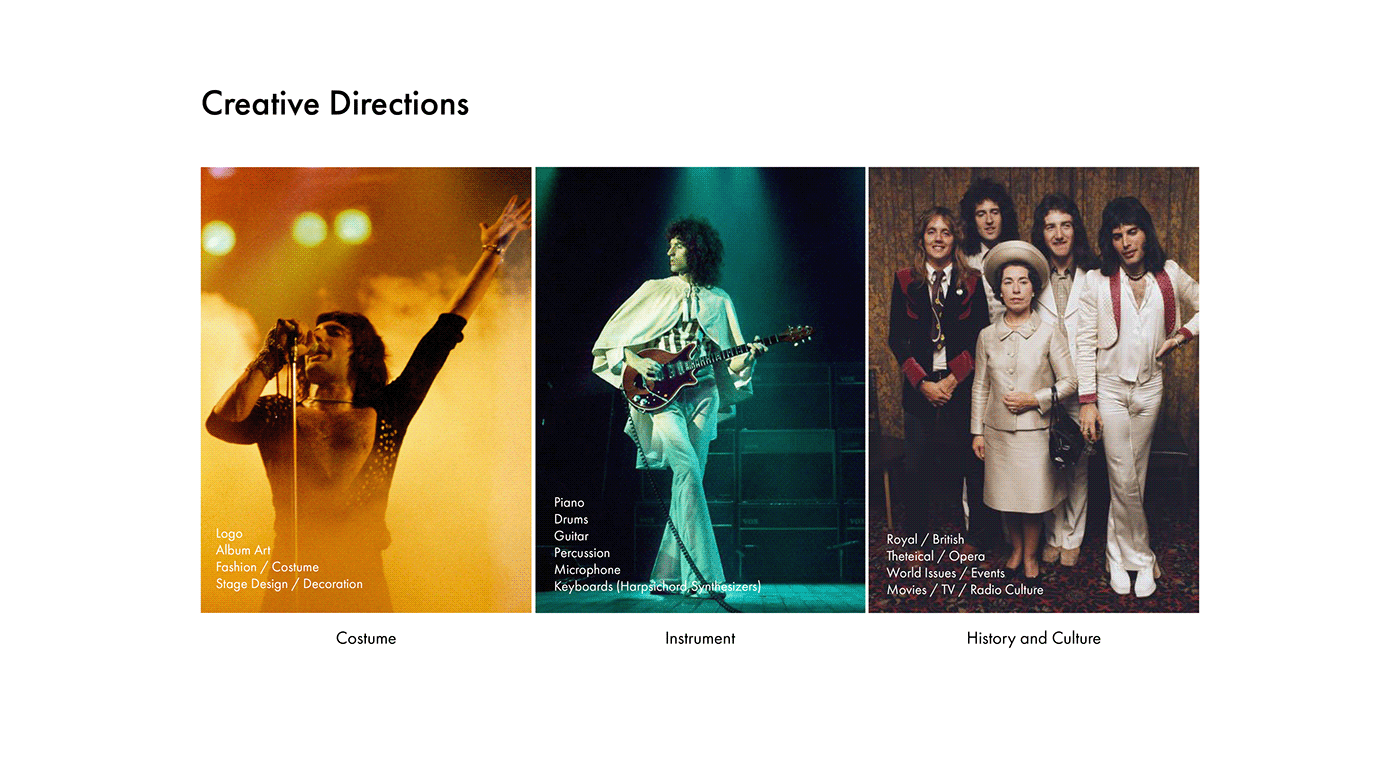Select Keyboards (Harpsichord, Synthesizers) text
The image size is (1400, 768).
[x=657, y=587]
